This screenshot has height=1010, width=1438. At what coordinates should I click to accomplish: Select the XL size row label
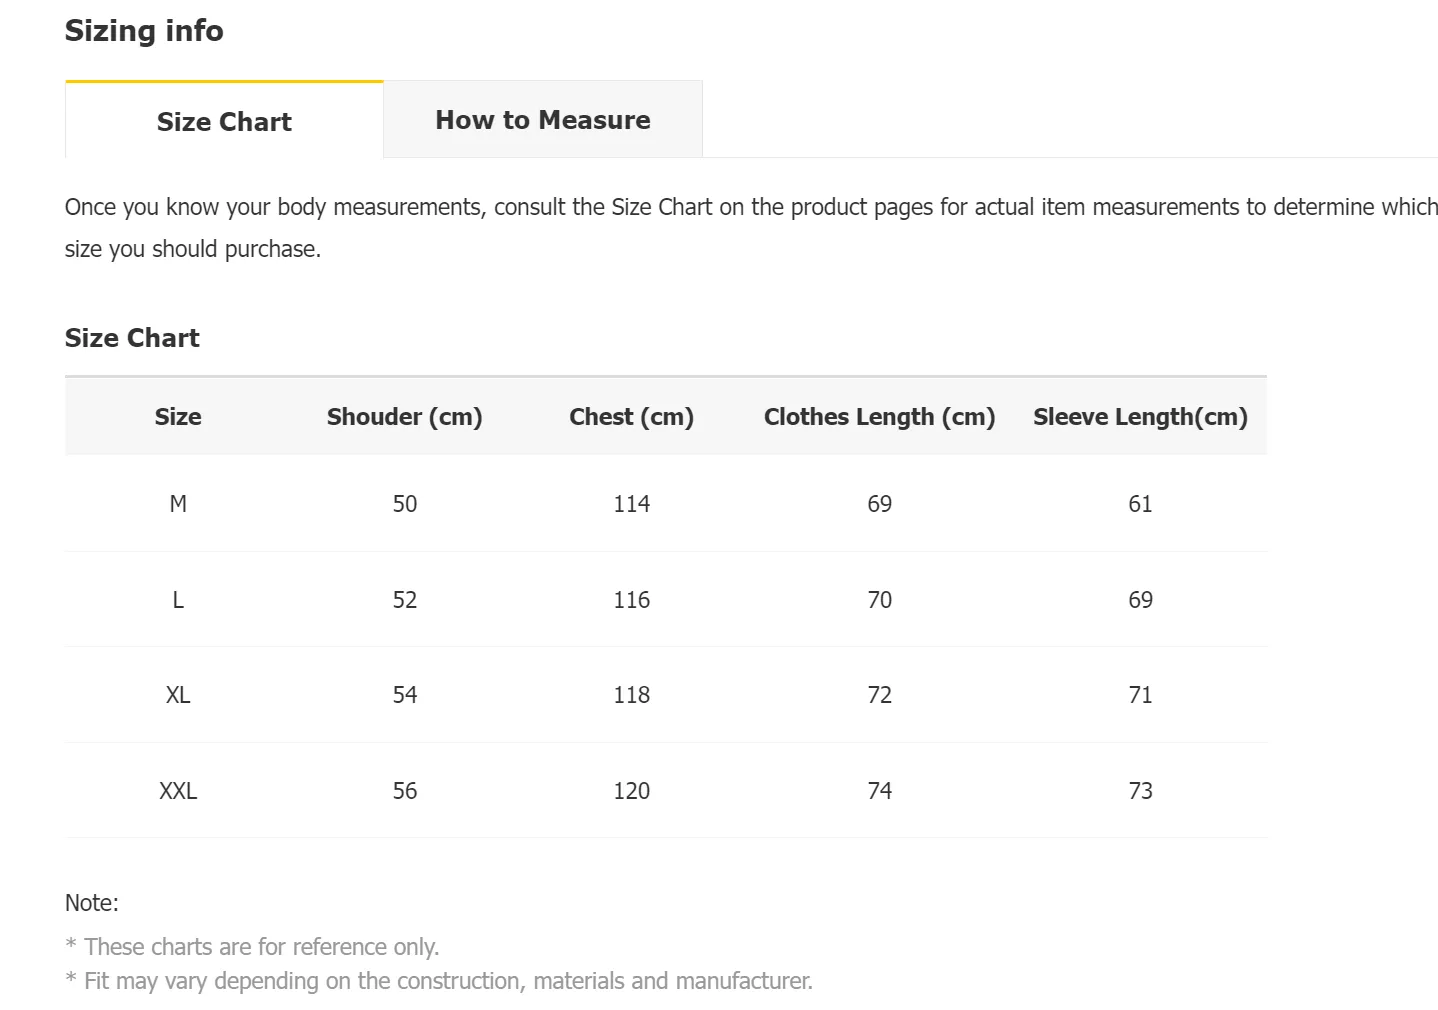(178, 695)
